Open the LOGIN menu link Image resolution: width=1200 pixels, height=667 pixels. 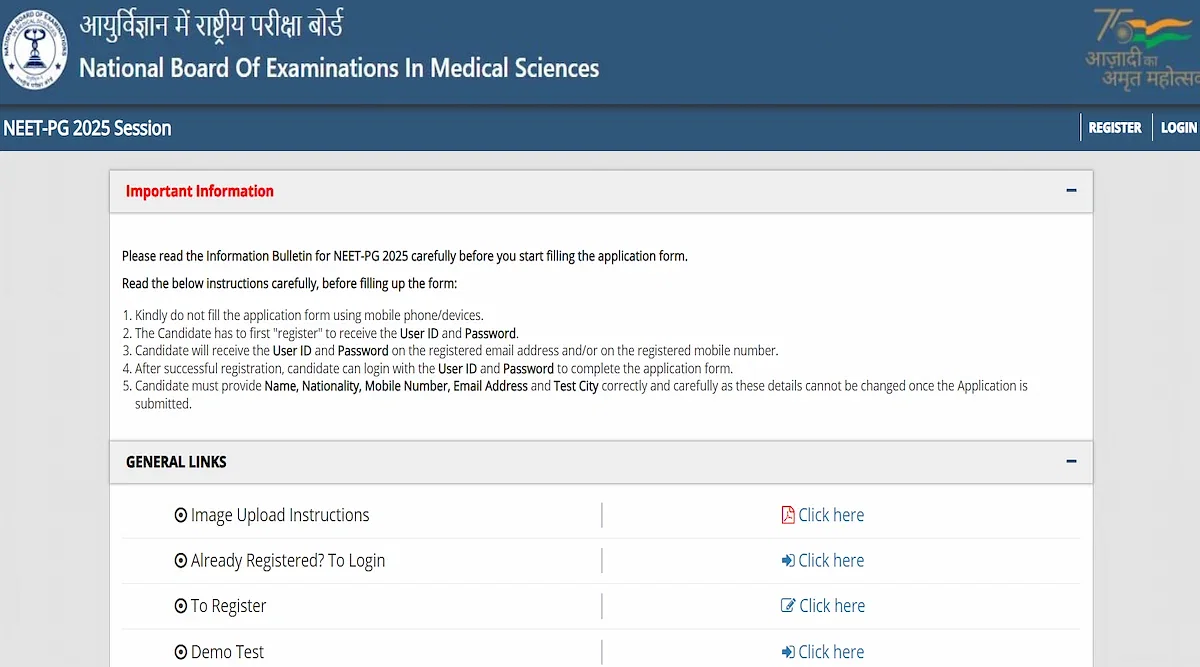click(1179, 128)
